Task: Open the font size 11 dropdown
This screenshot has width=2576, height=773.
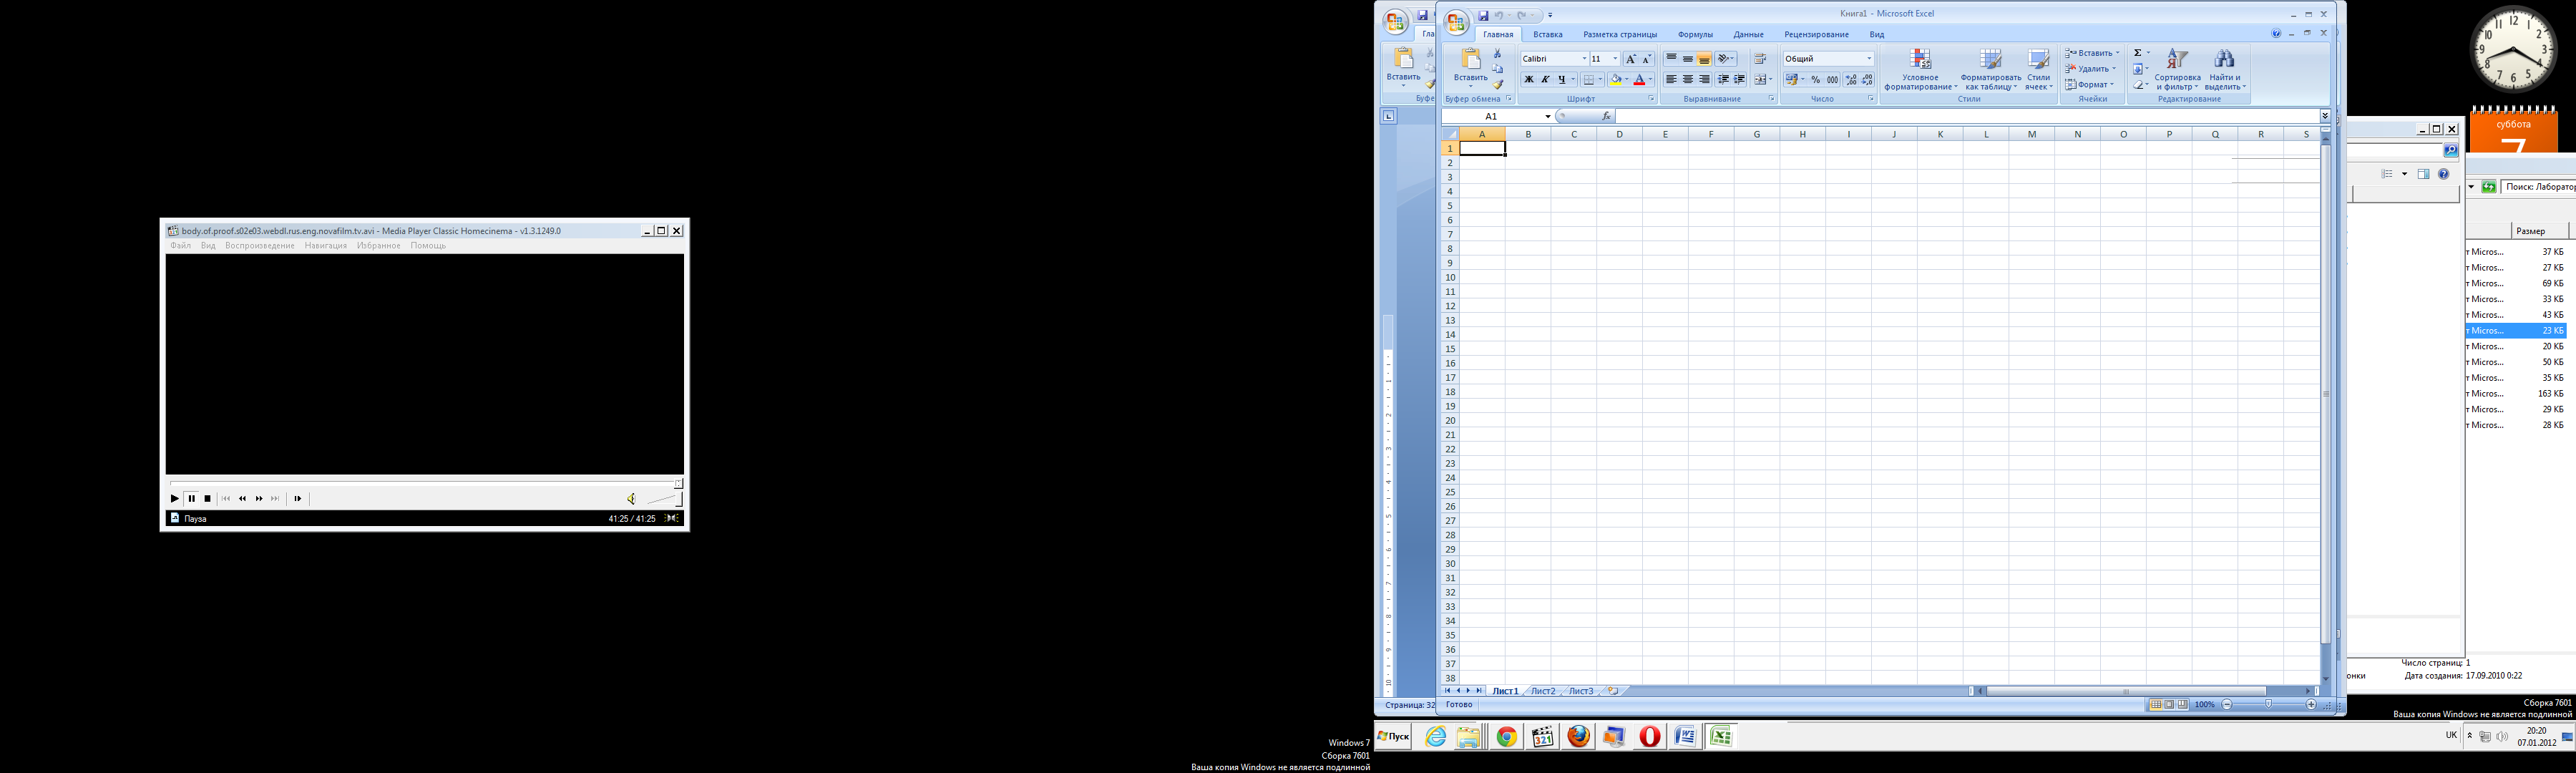Action: pyautogui.click(x=1615, y=59)
